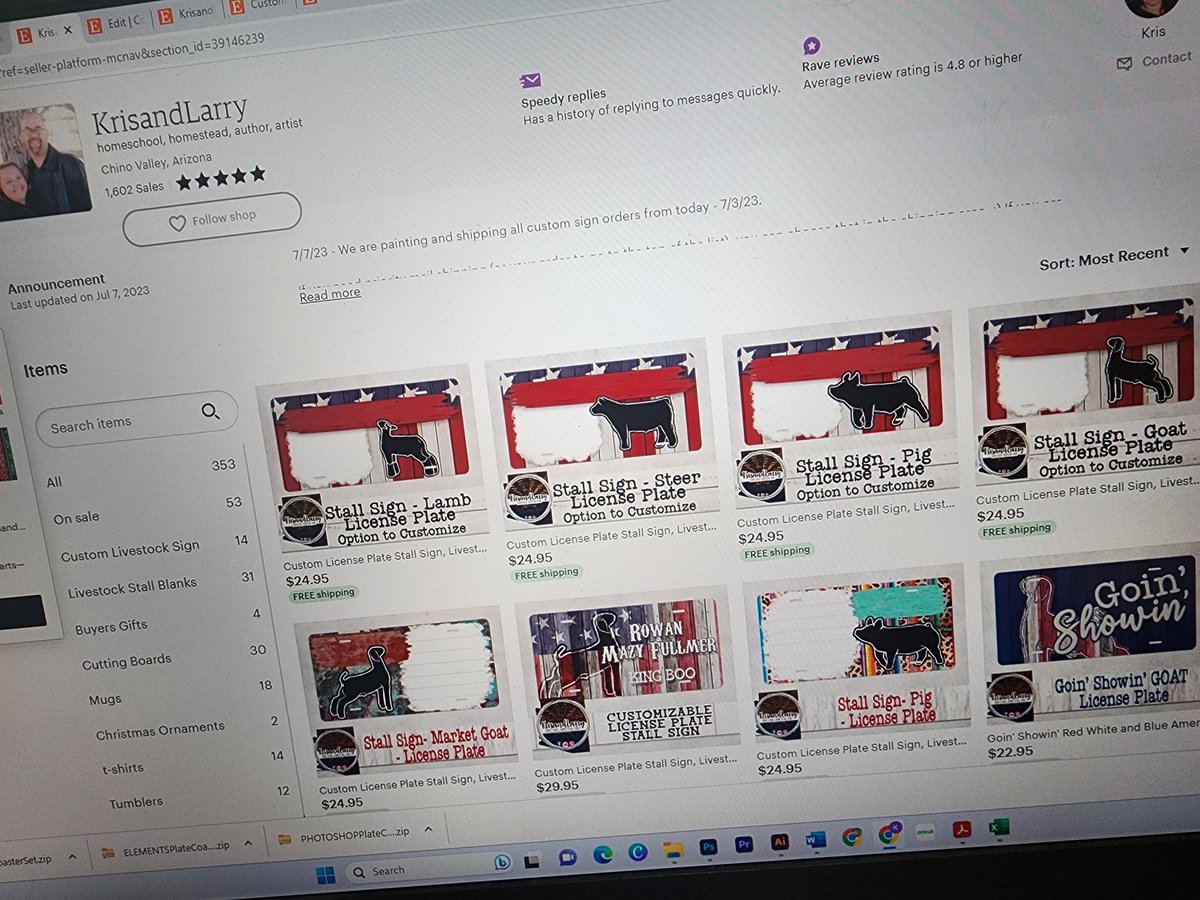Click the KrisandLarry shop name
Viewport: 1200px width, 900px height.
click(168, 115)
